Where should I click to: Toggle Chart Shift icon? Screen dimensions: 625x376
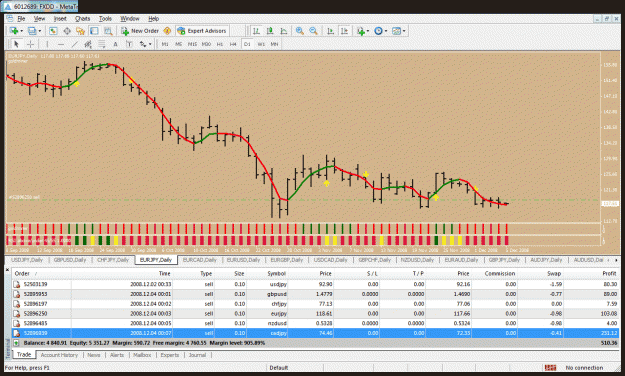point(344,31)
